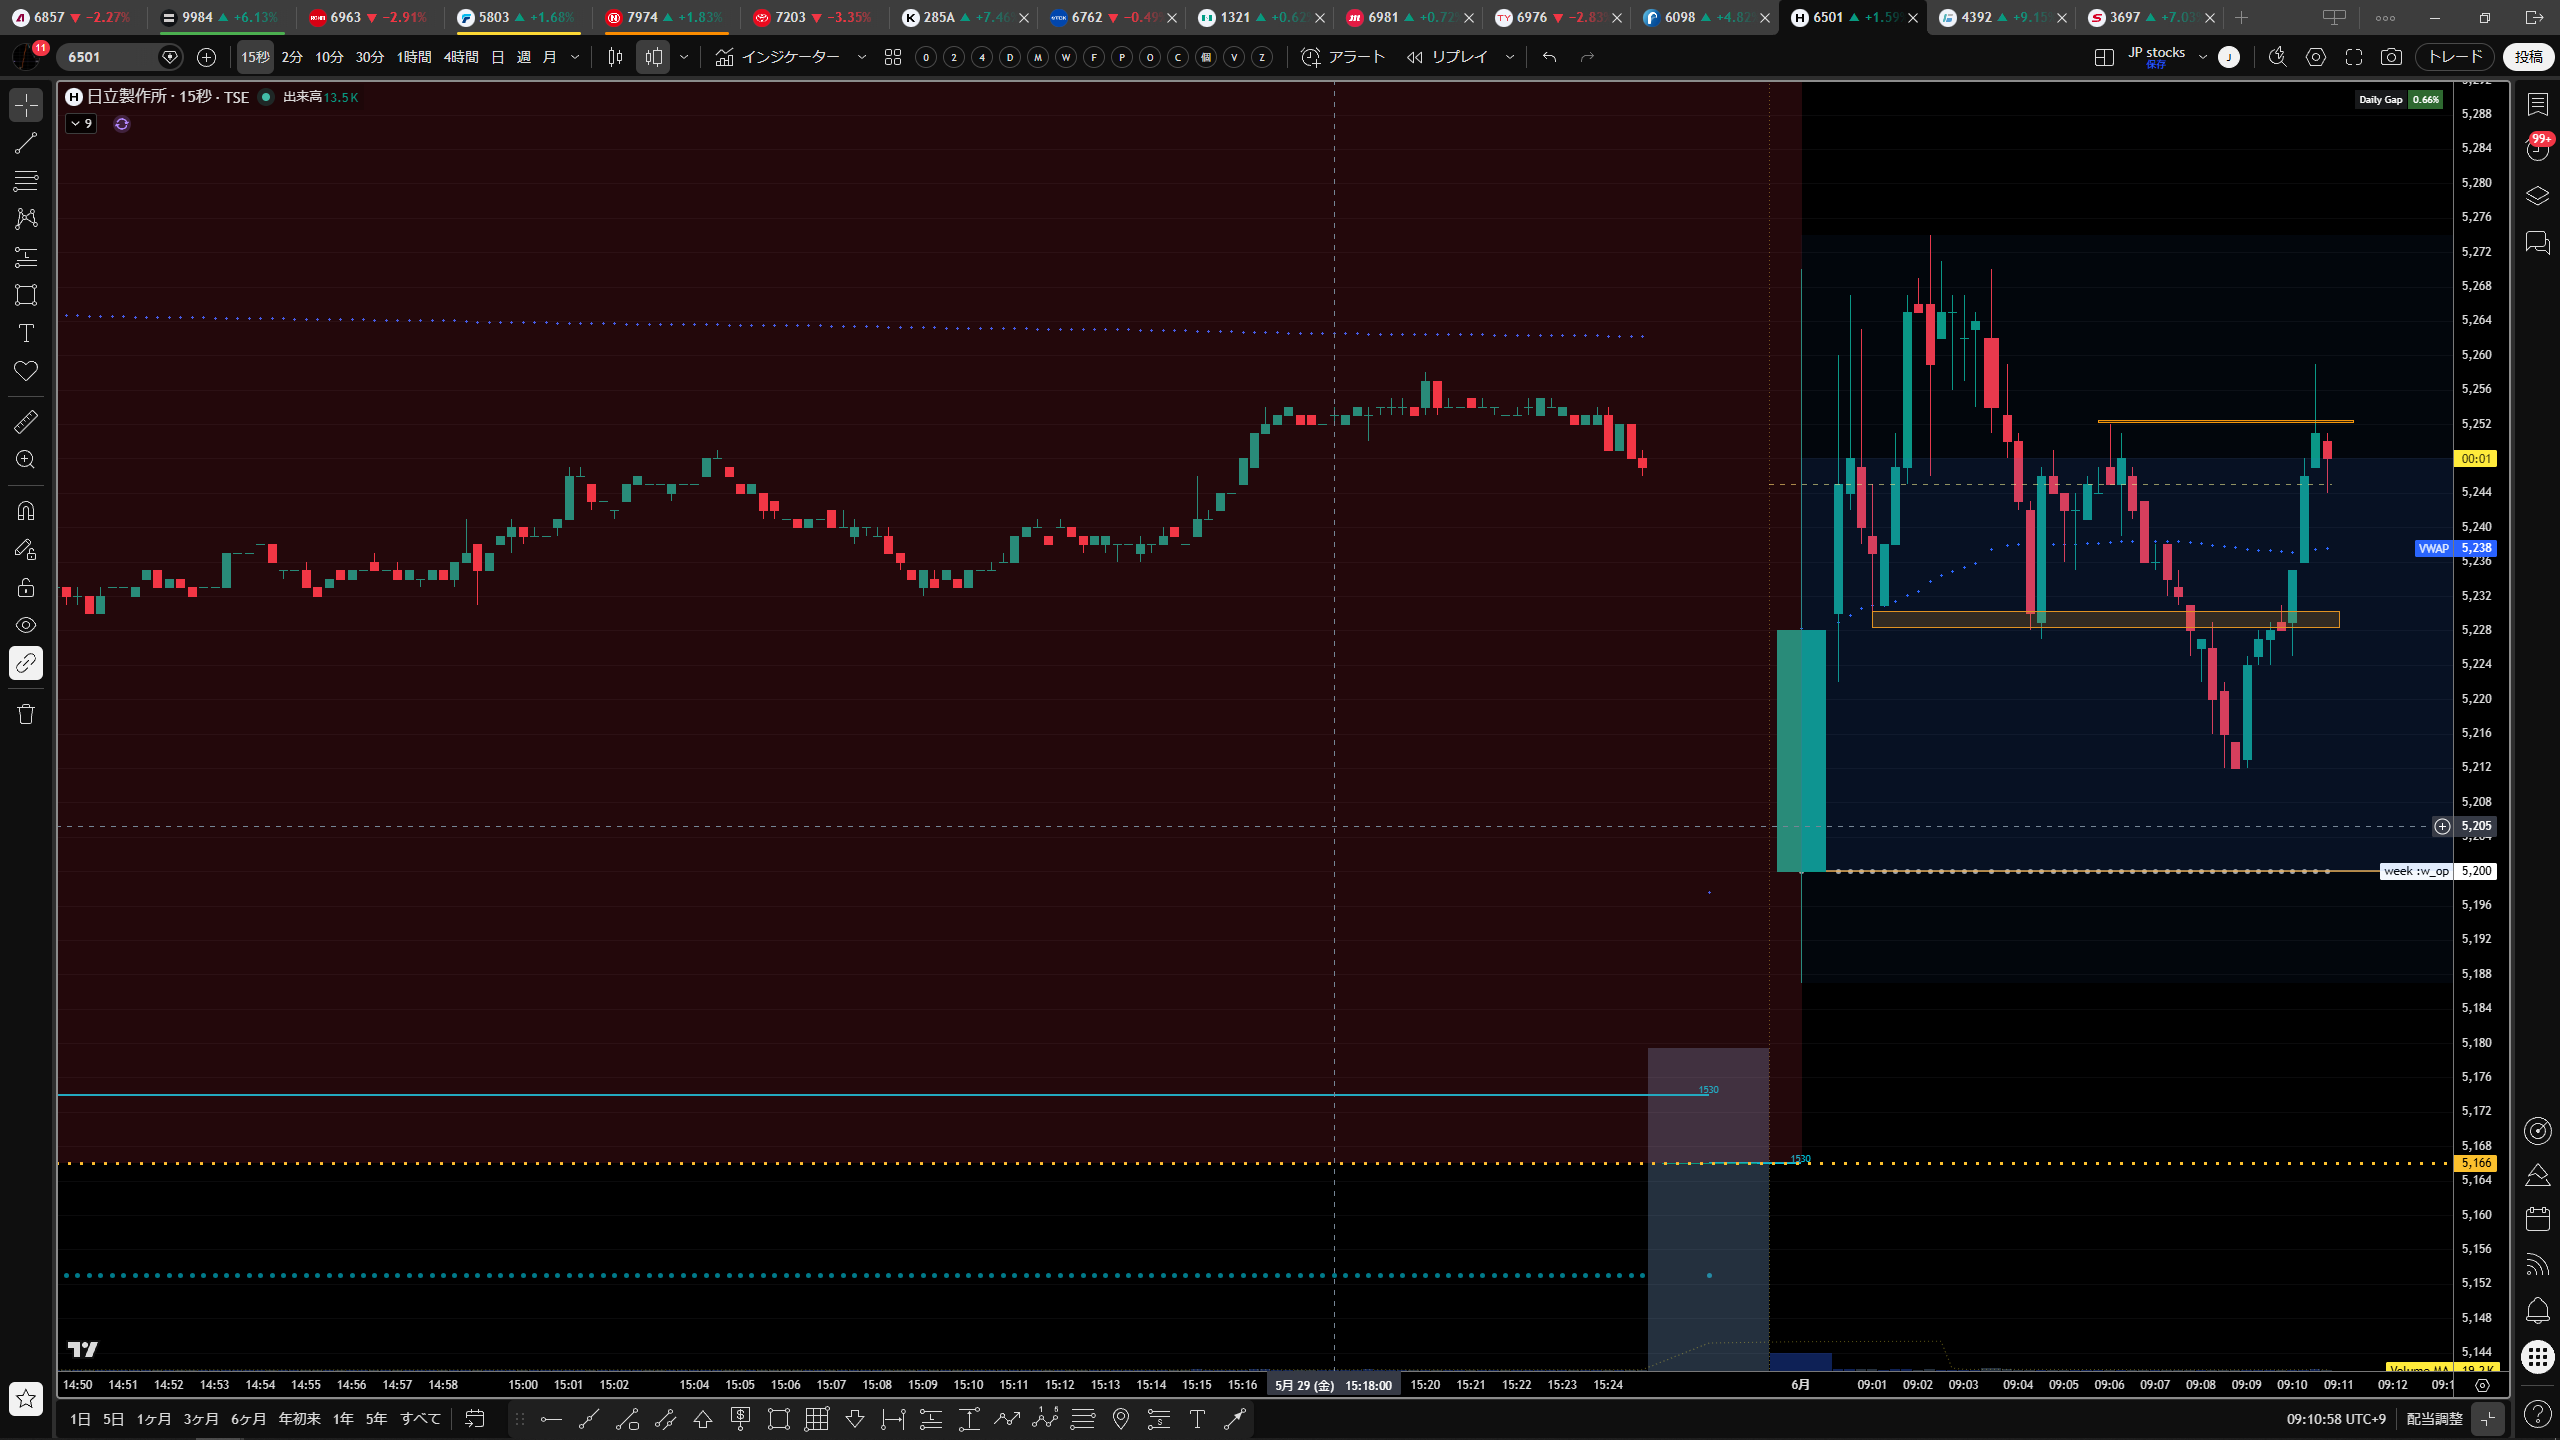This screenshot has width=2560, height=1440.
Task: Switch to the 9984 browser tab
Action: coord(220,17)
